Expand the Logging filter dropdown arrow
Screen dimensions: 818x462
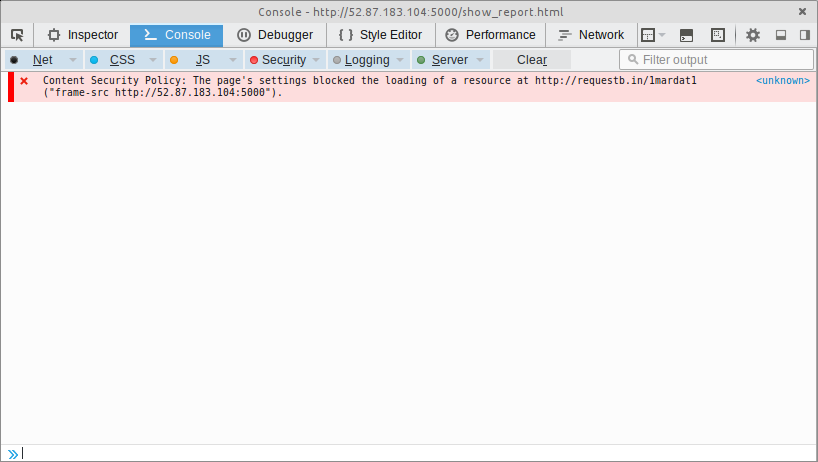[x=400, y=60]
